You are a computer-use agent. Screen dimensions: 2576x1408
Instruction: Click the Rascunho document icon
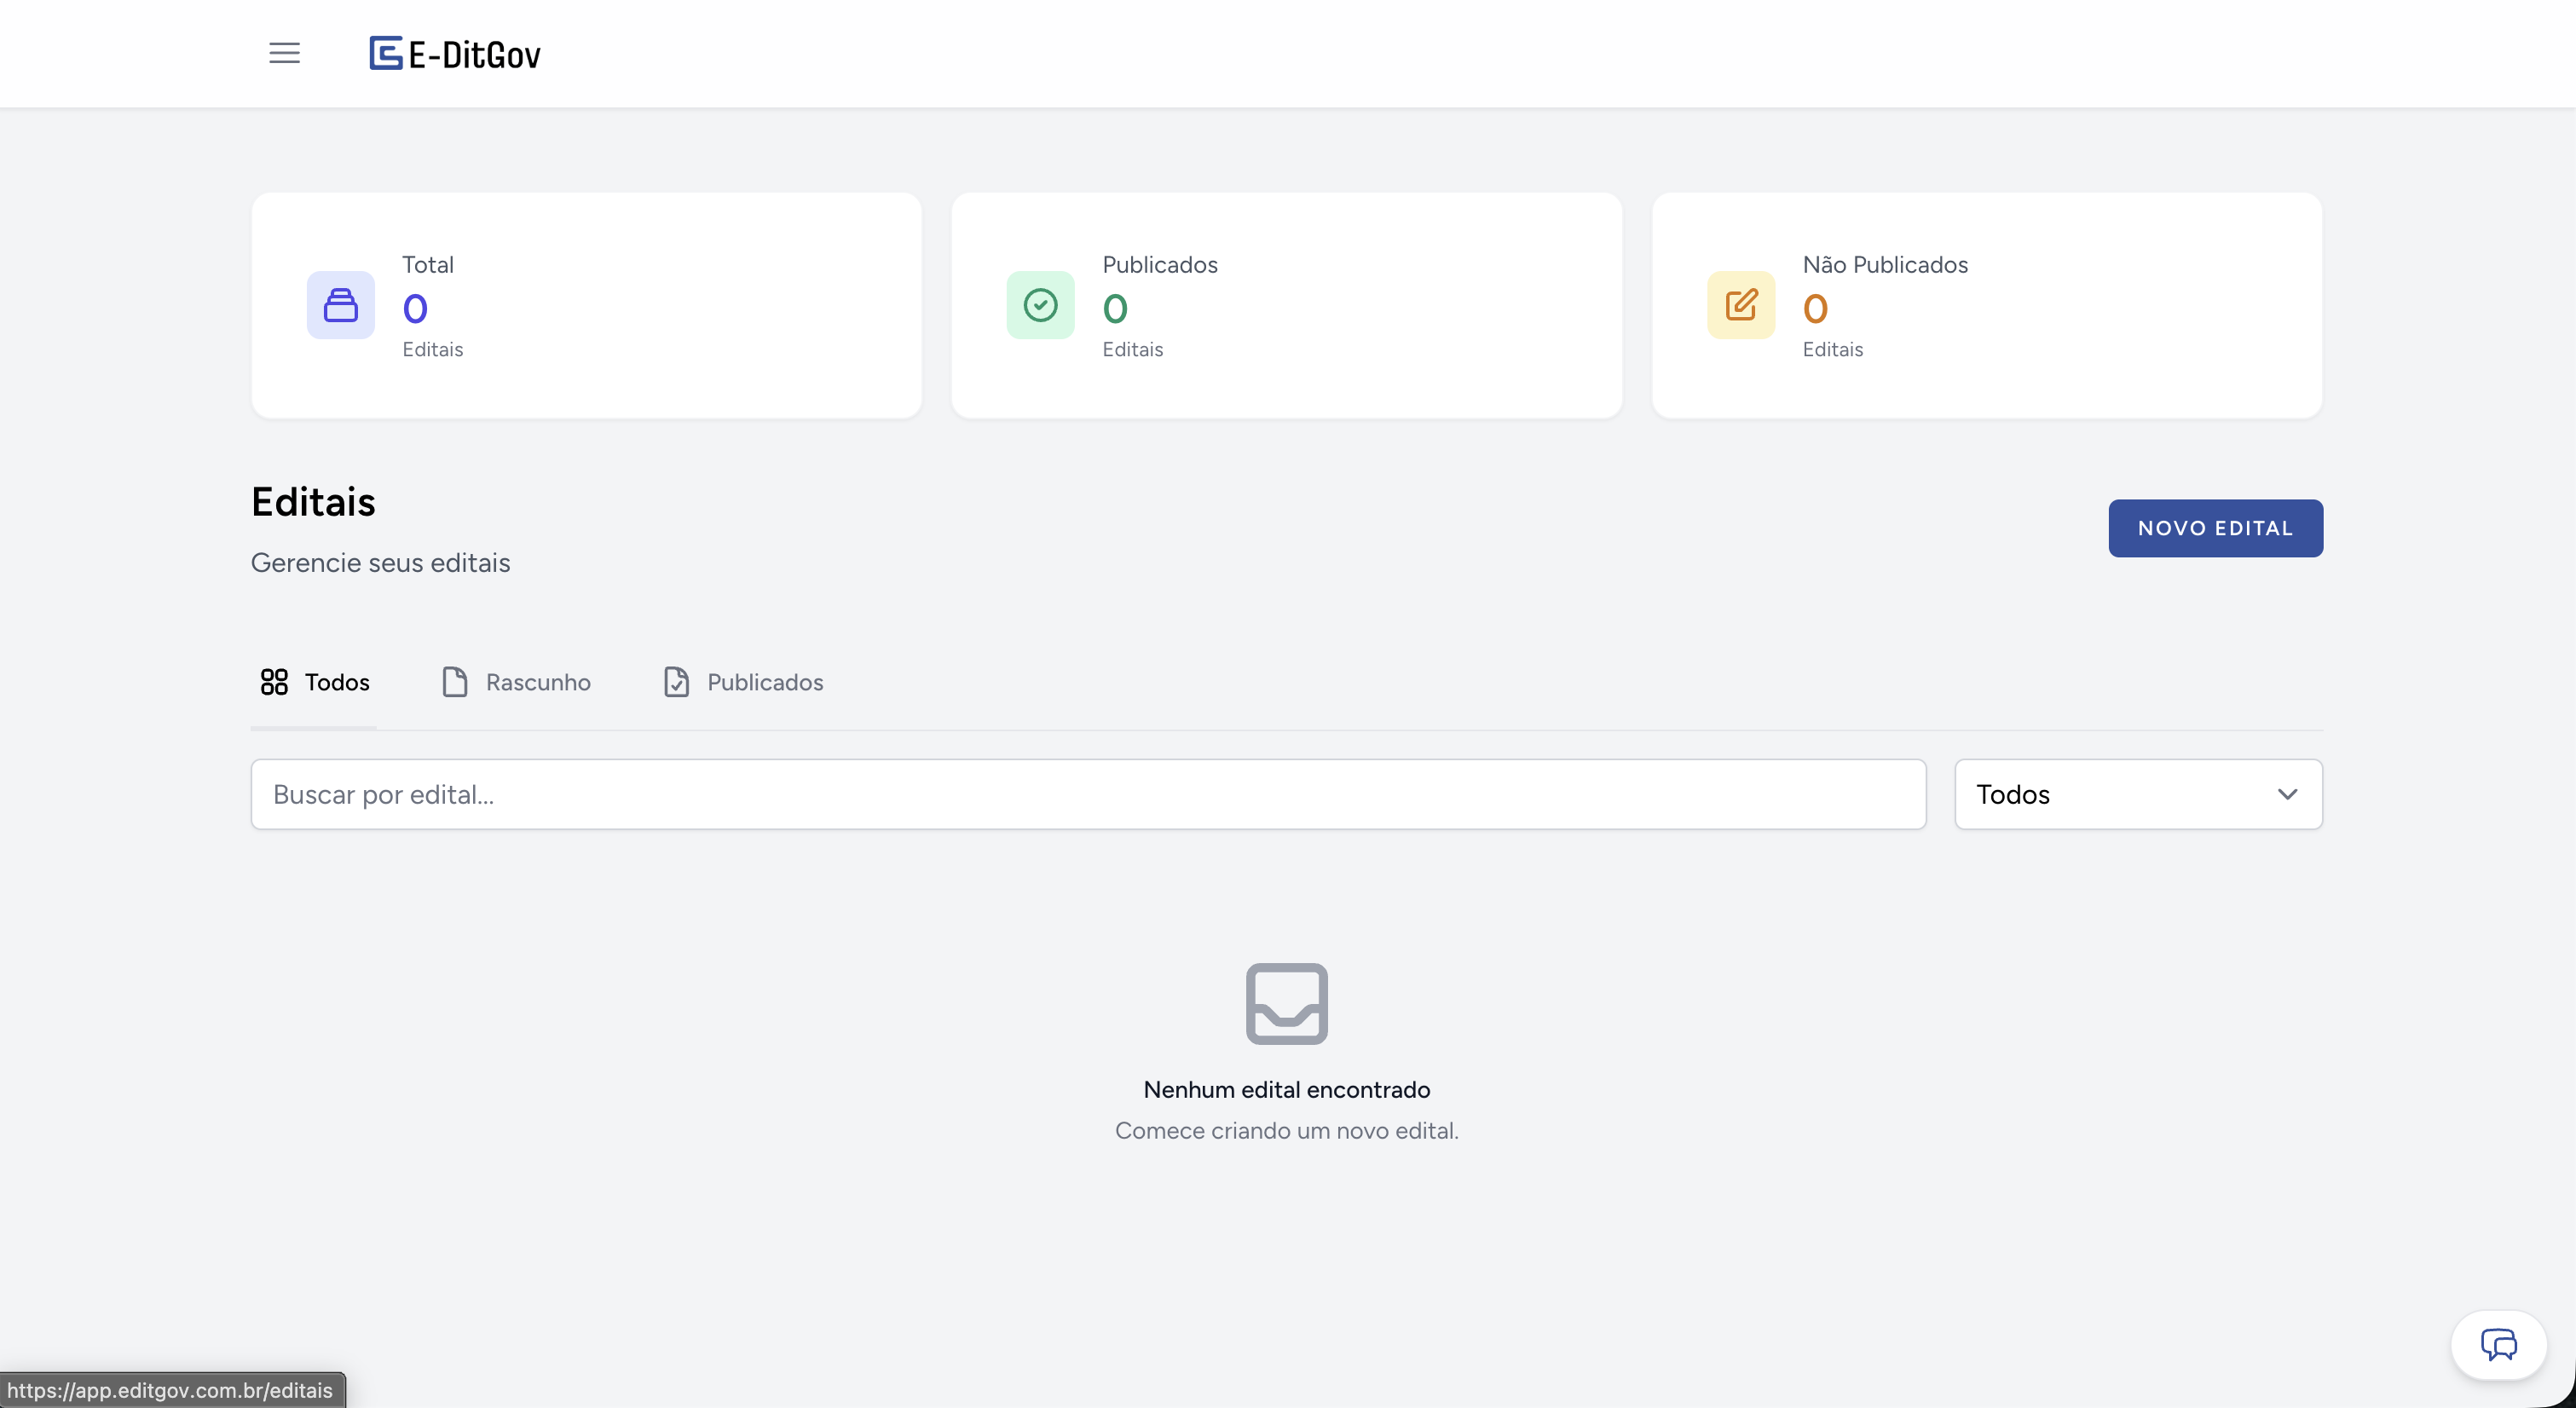(x=455, y=682)
